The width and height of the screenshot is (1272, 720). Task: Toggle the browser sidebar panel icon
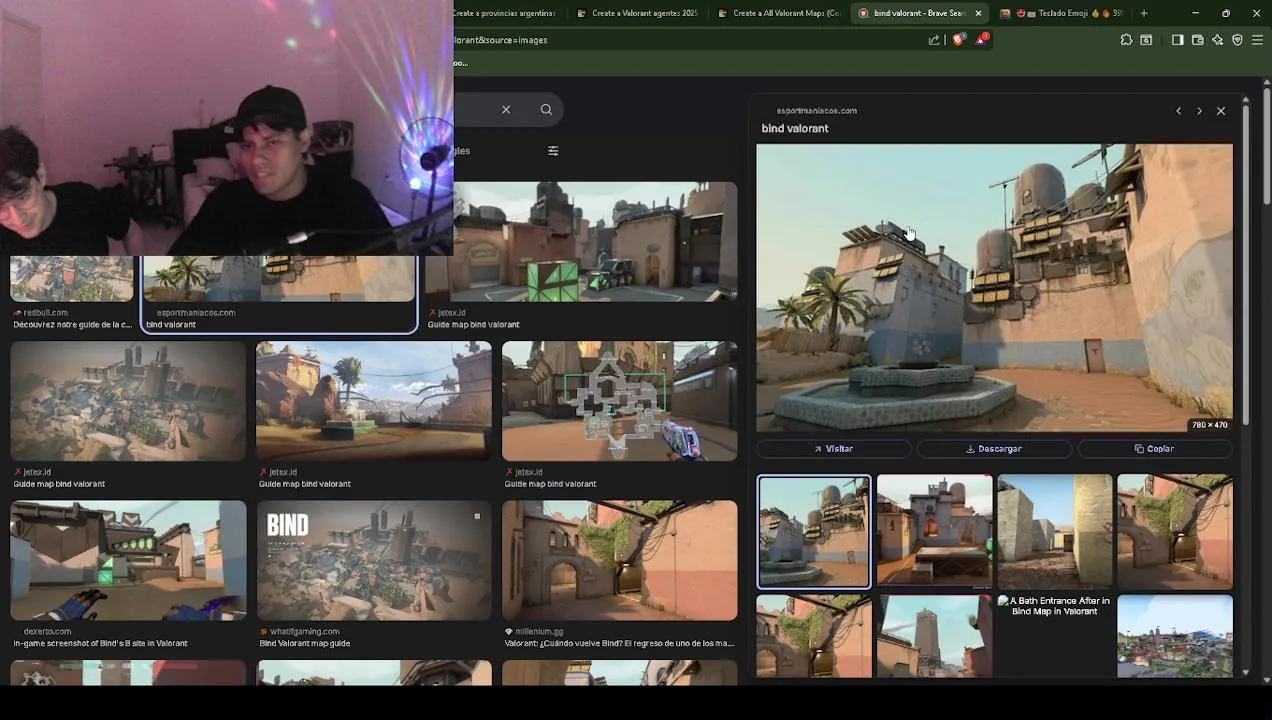pos(1177,40)
